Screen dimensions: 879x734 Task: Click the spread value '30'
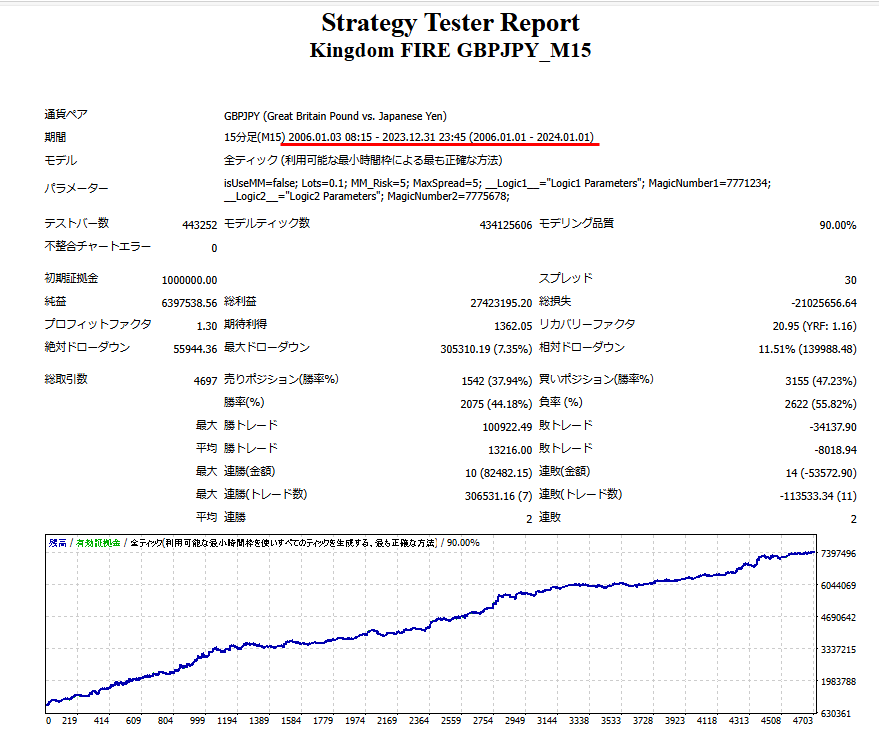pos(850,280)
